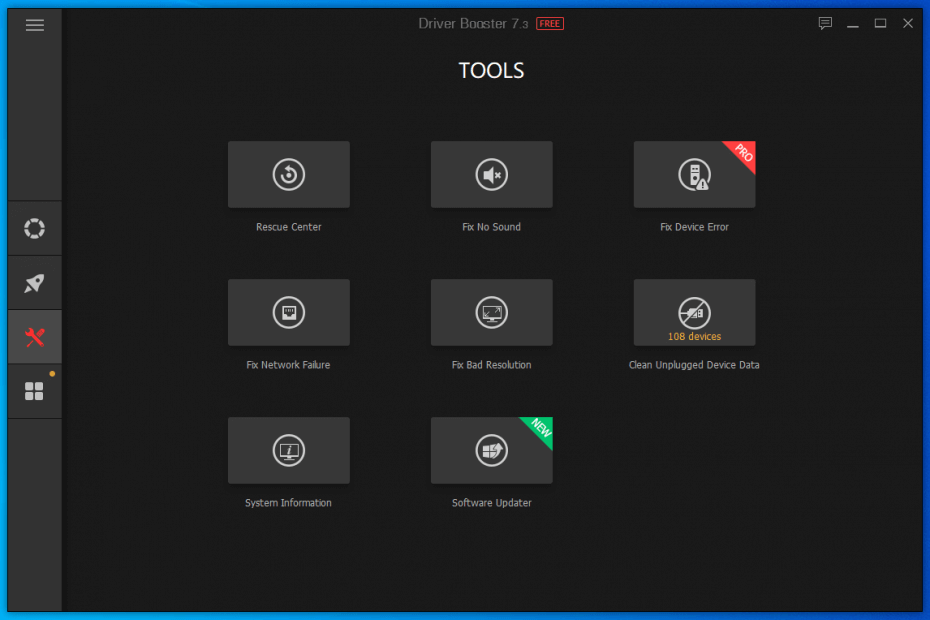Open the hamburger menu
930x620 pixels.
34,24
